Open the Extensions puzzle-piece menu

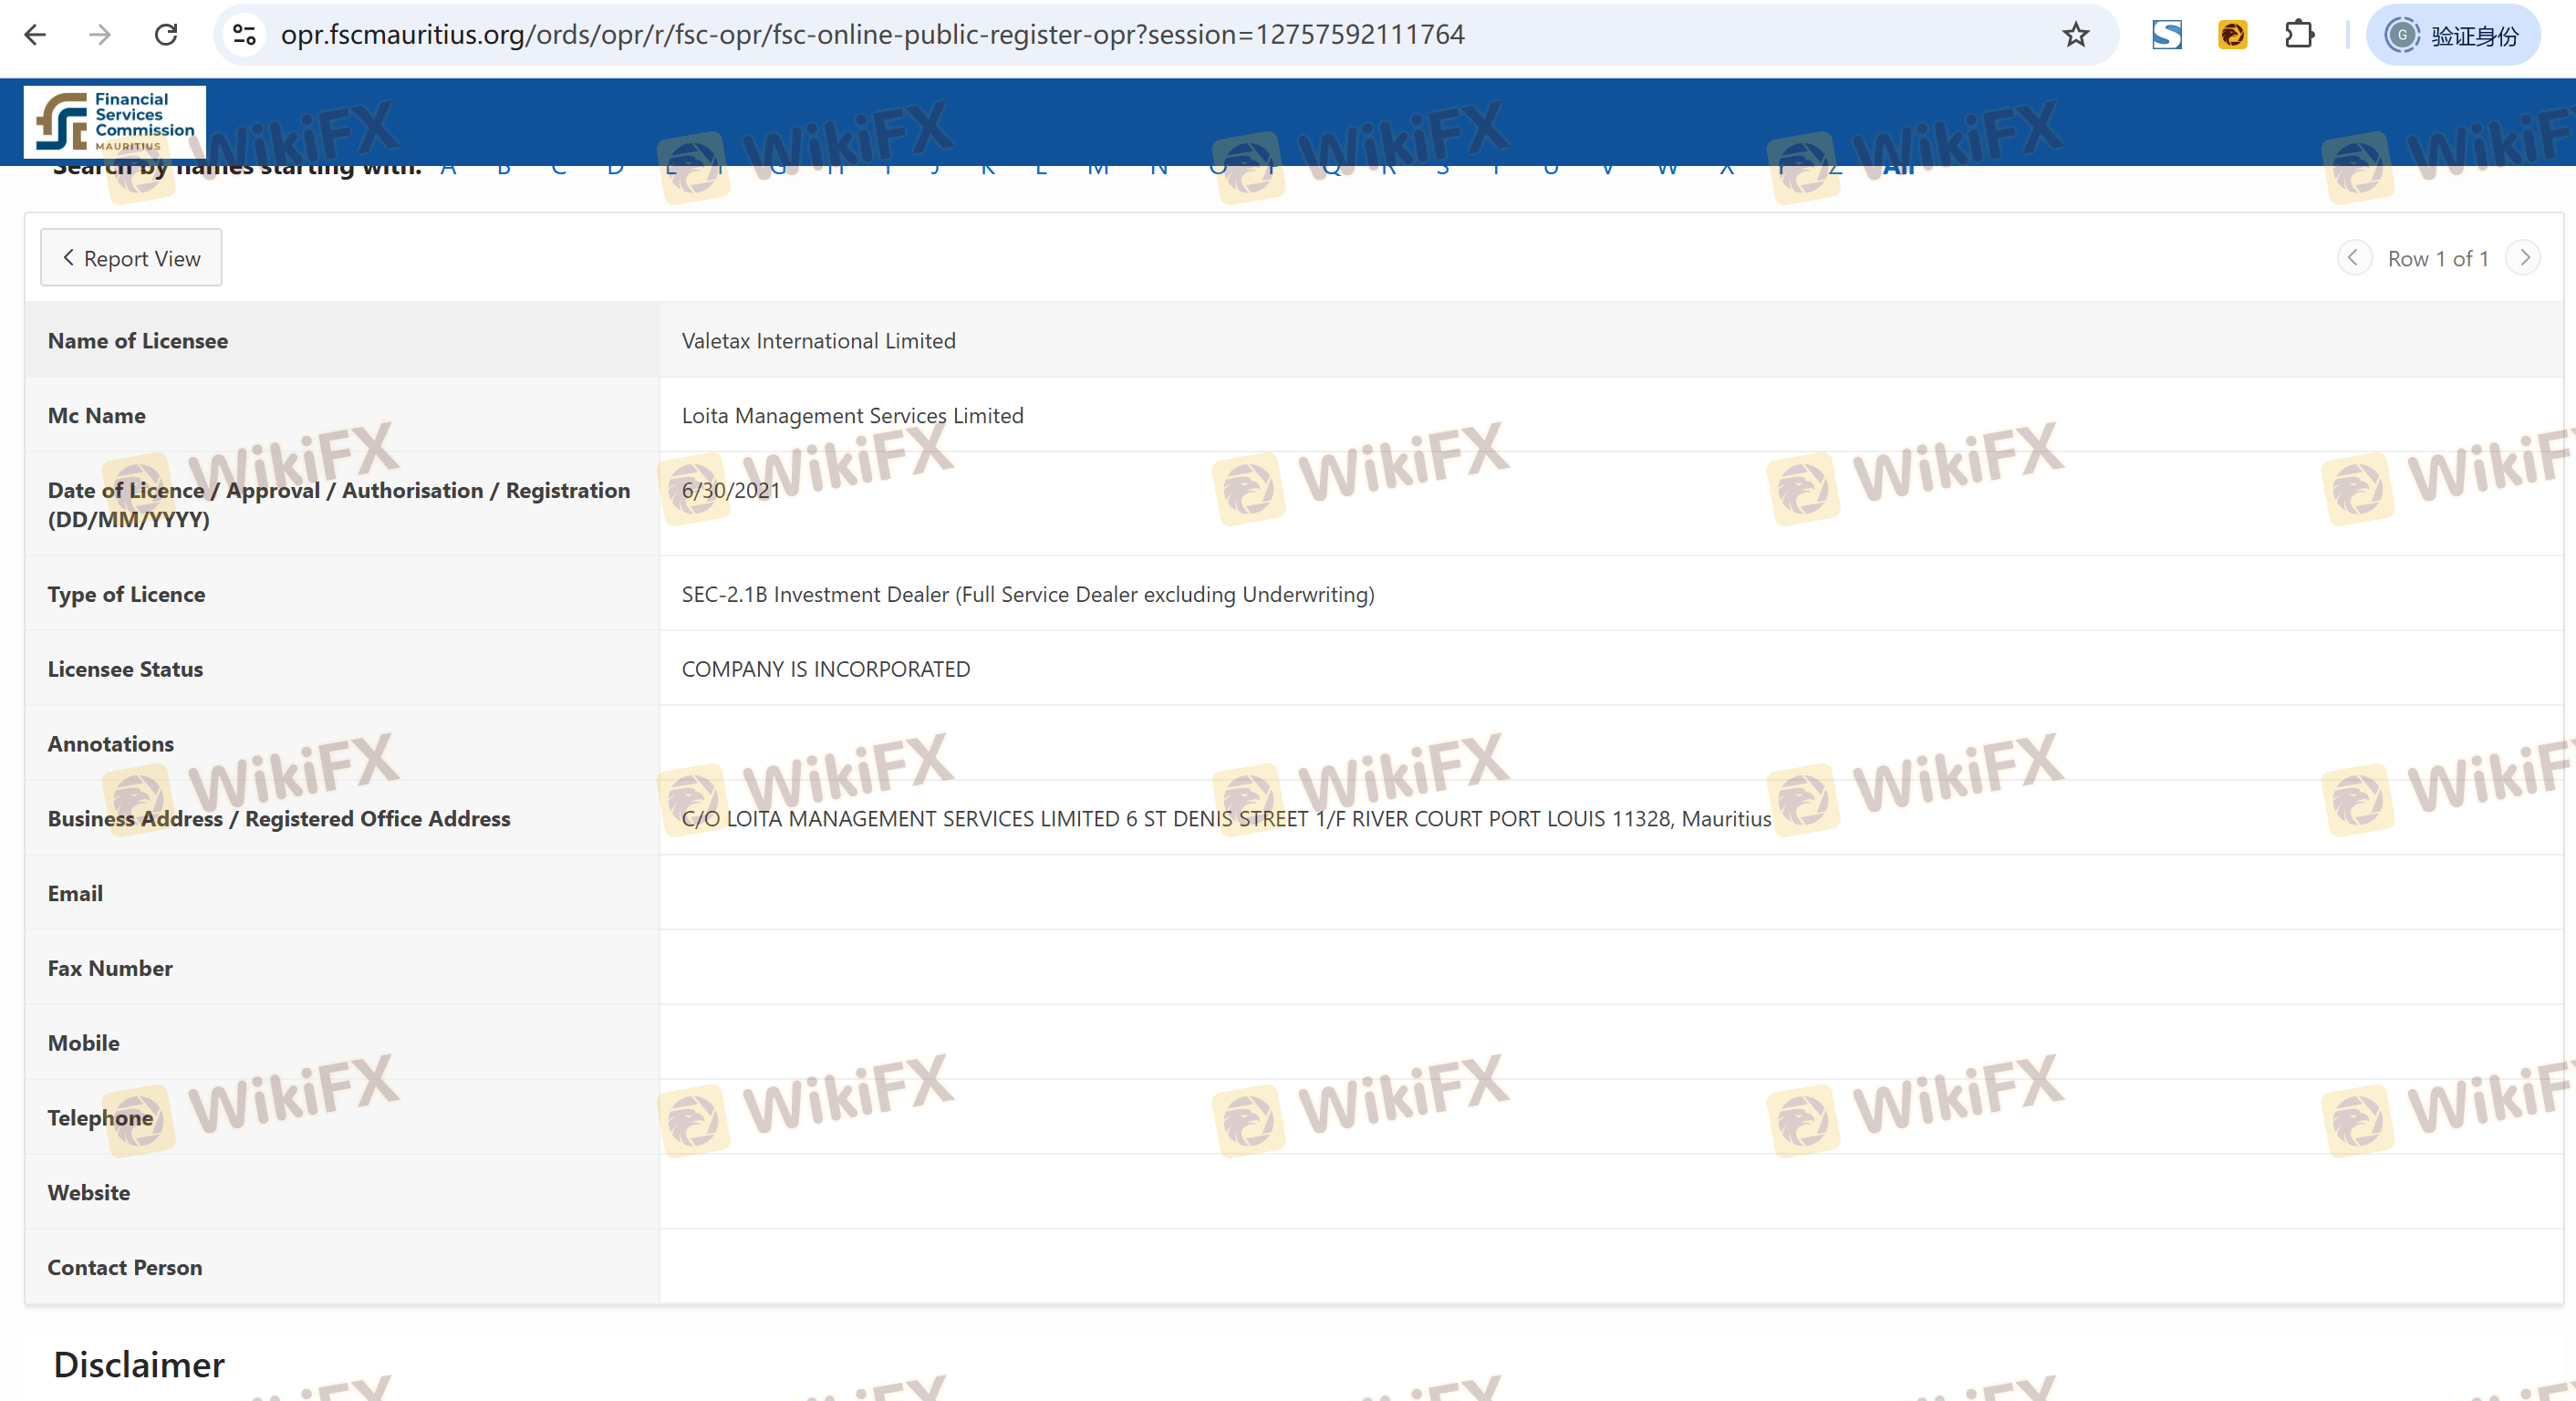[2299, 35]
